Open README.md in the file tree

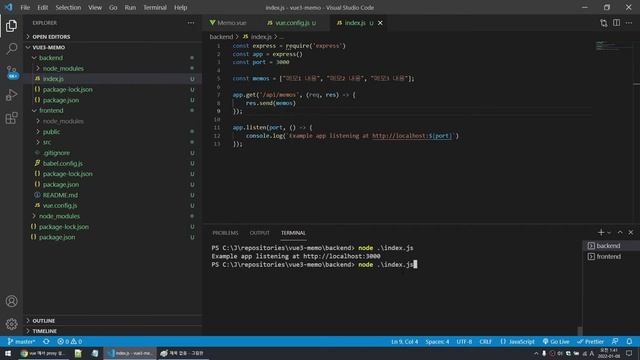[x=112, y=195]
